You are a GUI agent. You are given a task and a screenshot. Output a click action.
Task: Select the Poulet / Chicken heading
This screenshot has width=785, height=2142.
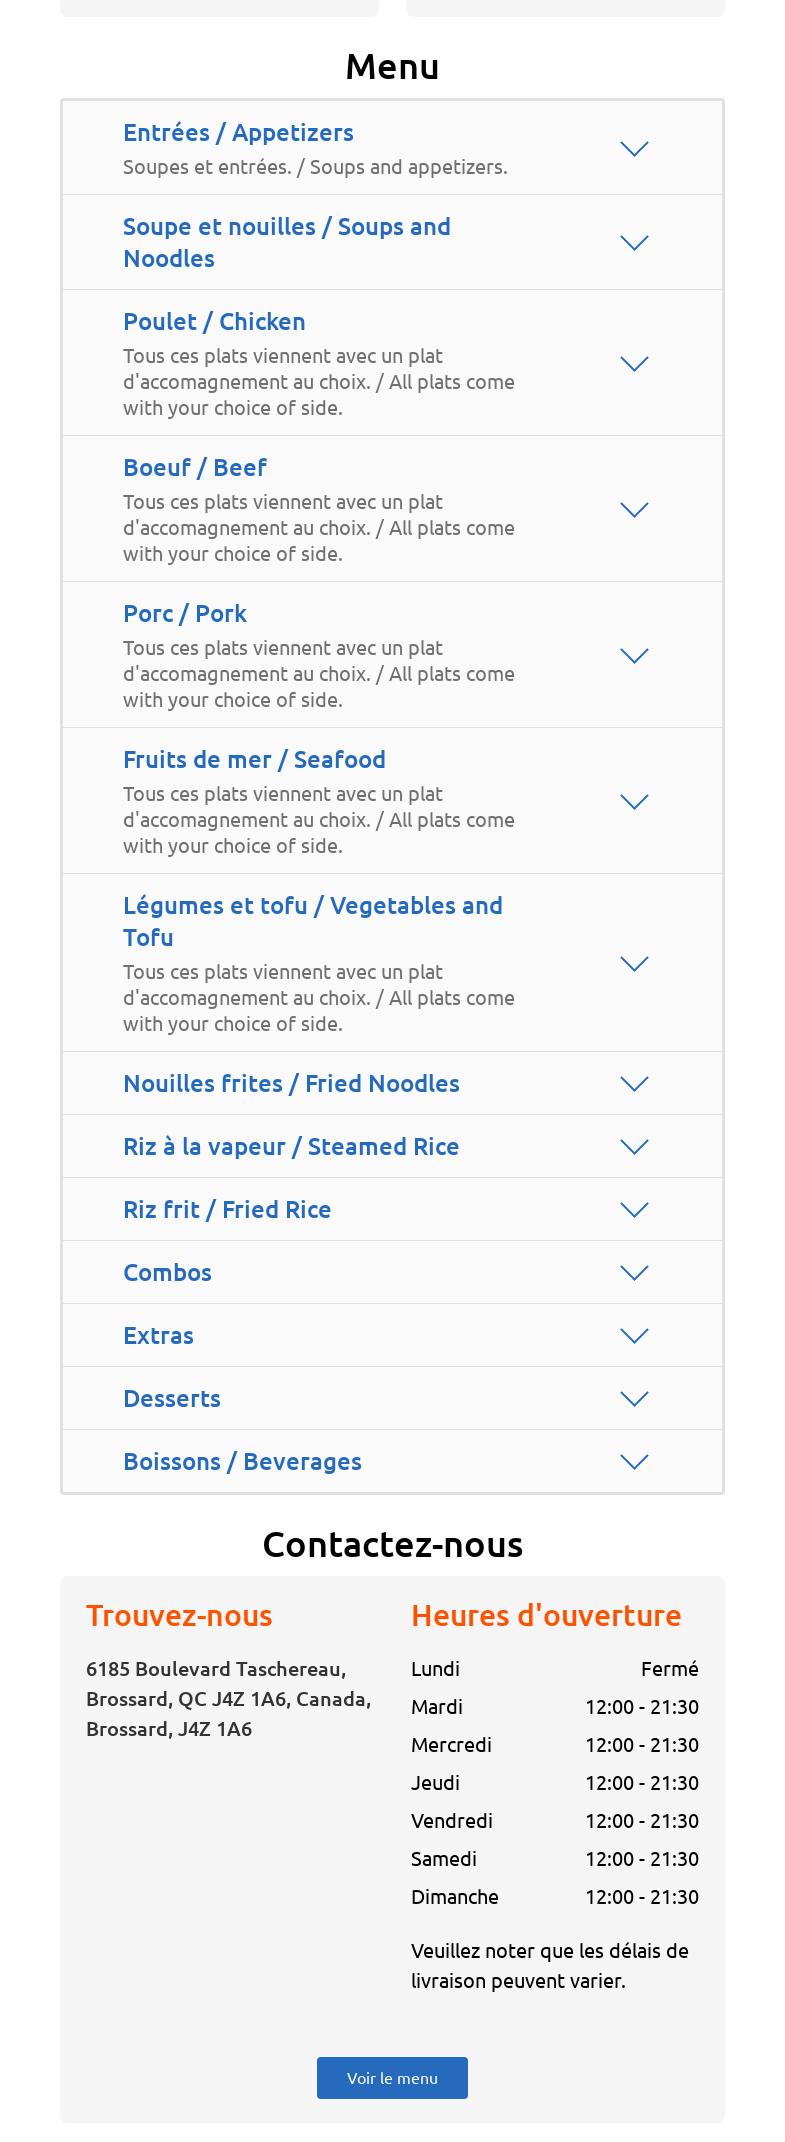click(214, 322)
